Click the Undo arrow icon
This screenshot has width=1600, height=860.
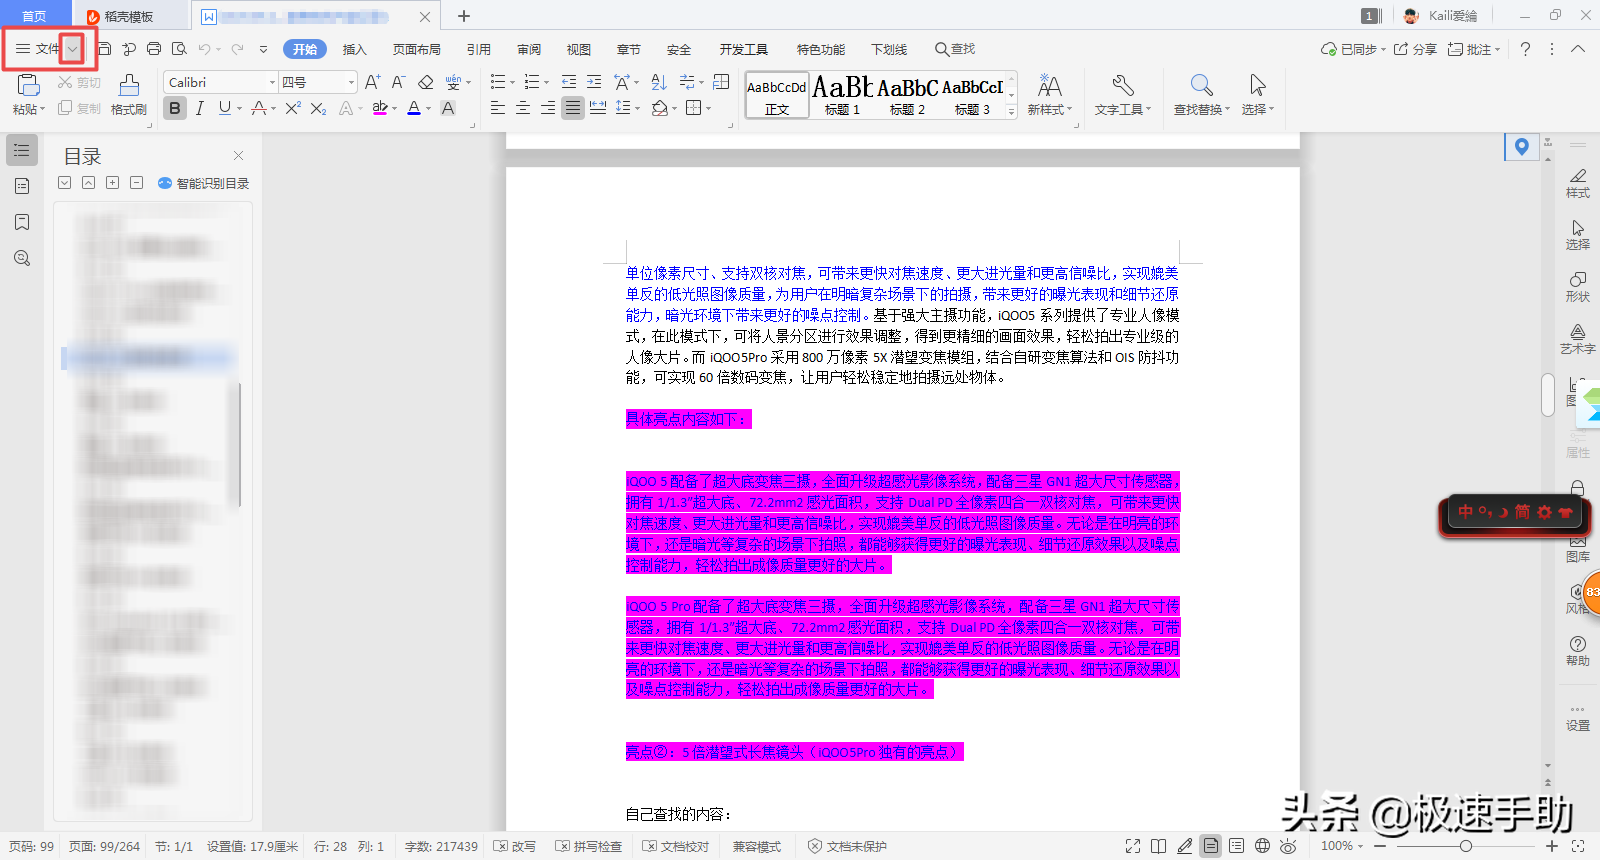pyautogui.click(x=205, y=49)
